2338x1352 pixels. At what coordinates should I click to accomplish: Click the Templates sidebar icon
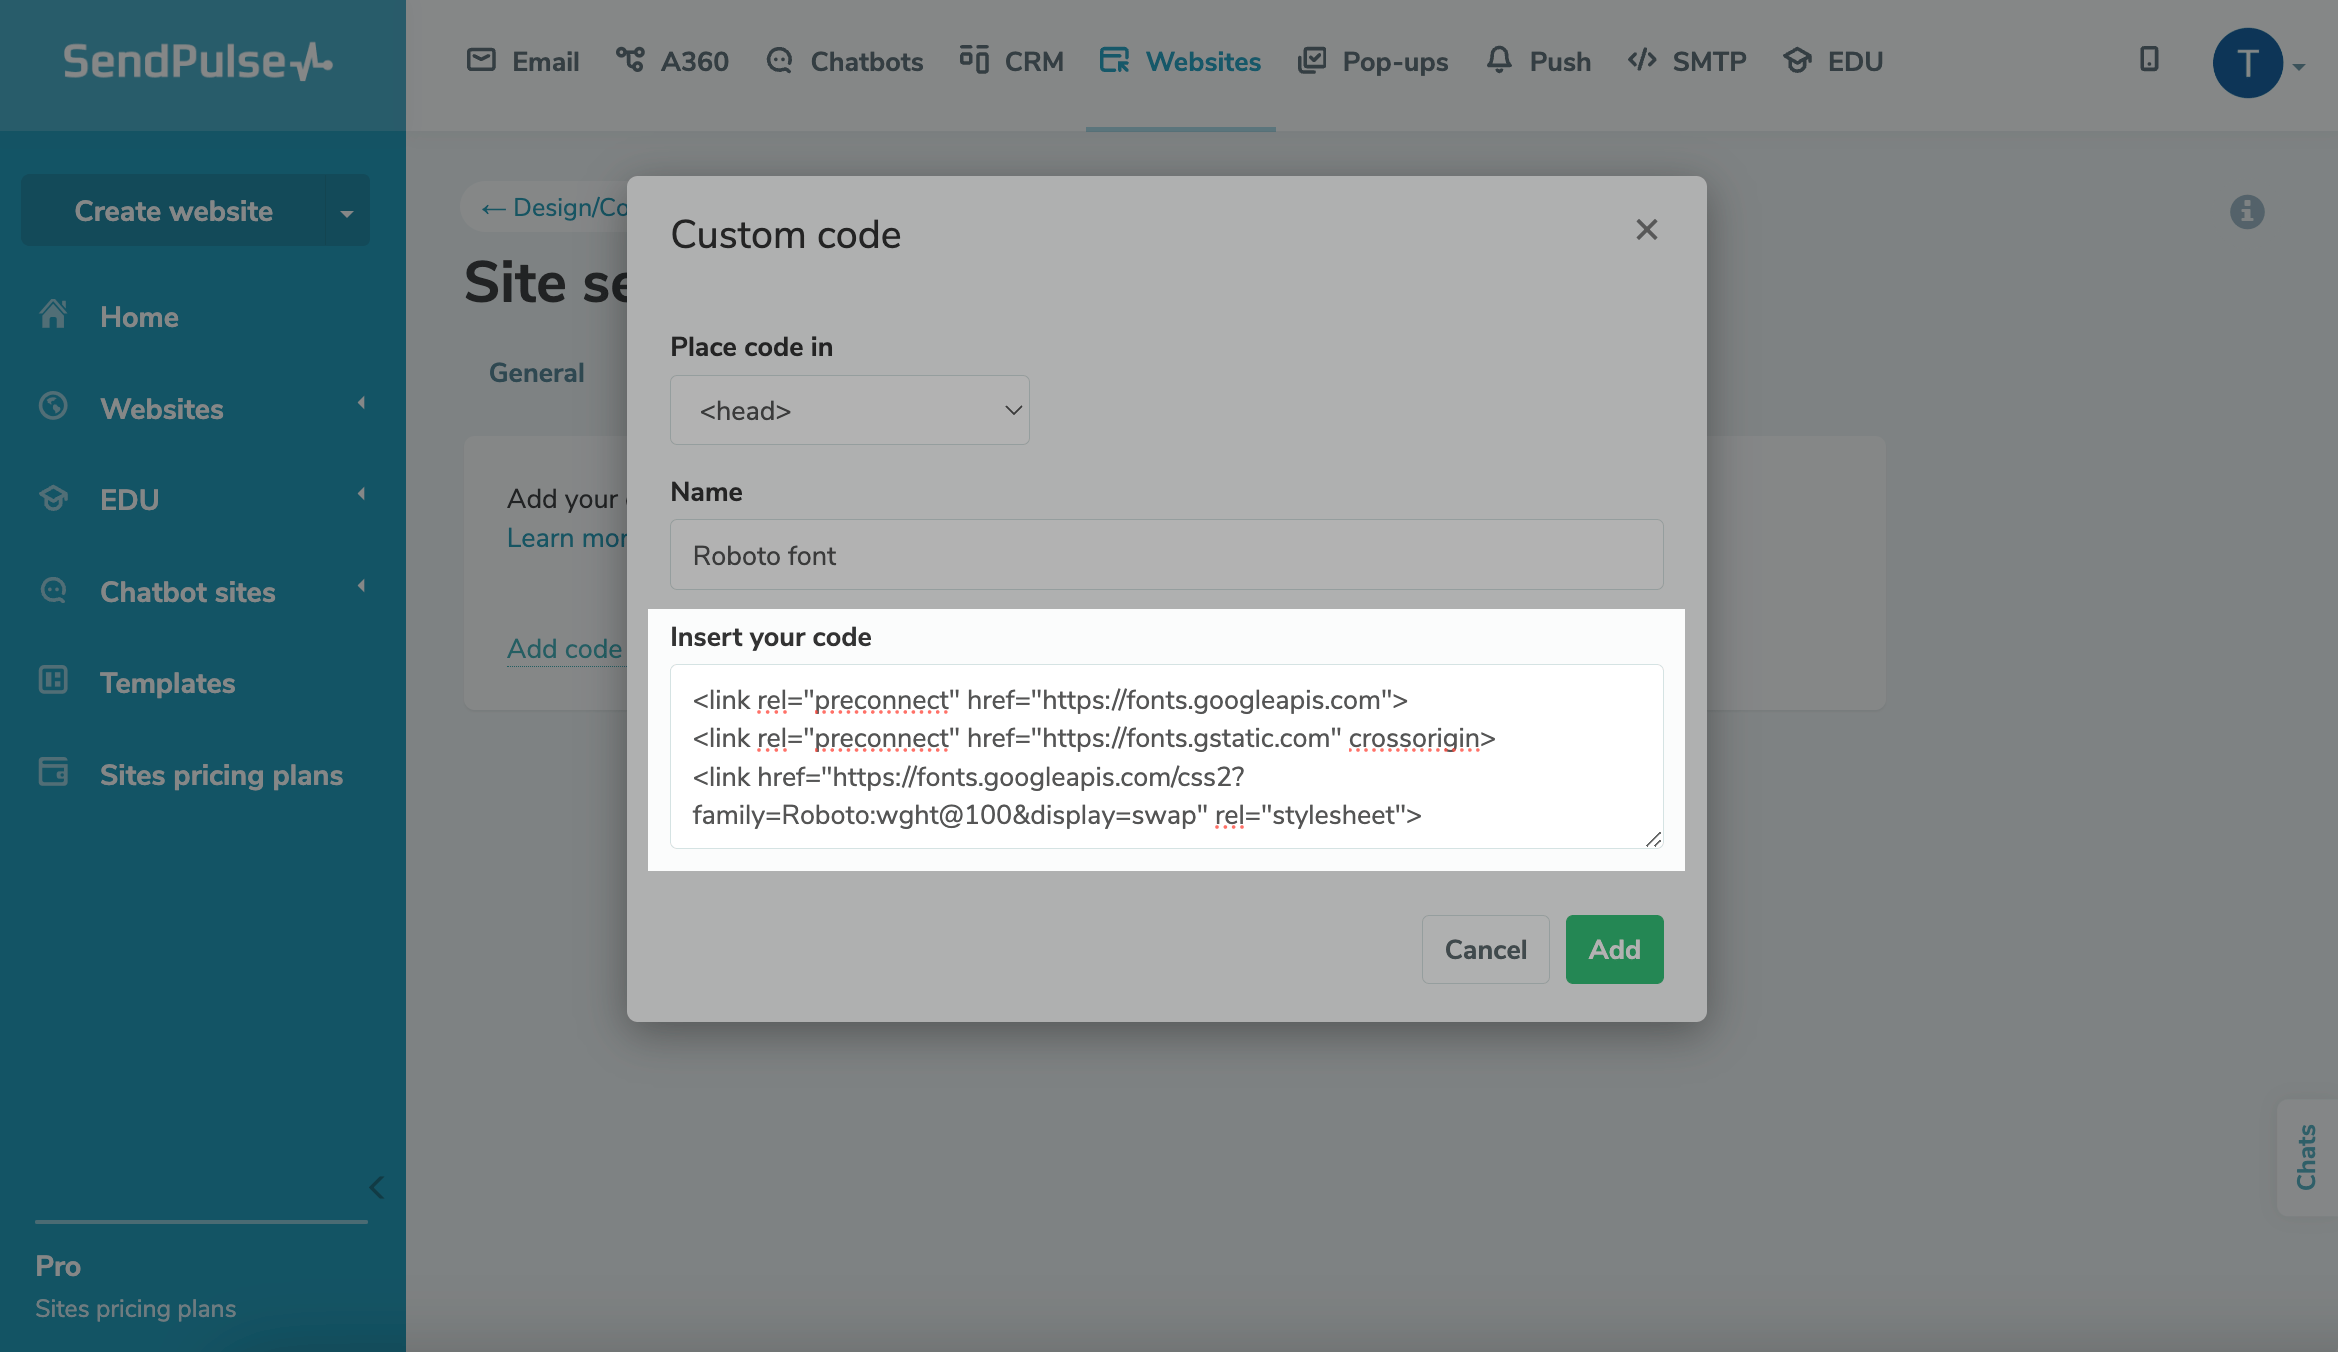pos(53,681)
